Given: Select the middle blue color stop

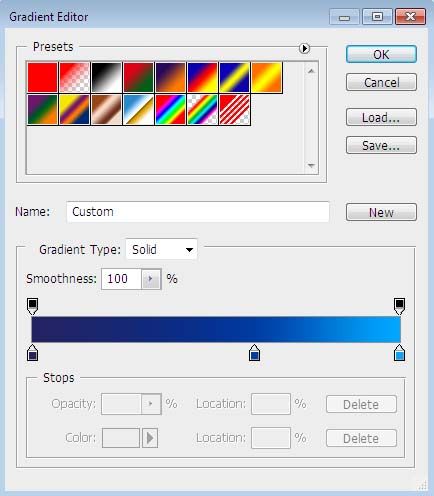Looking at the screenshot, I should (x=254, y=353).
